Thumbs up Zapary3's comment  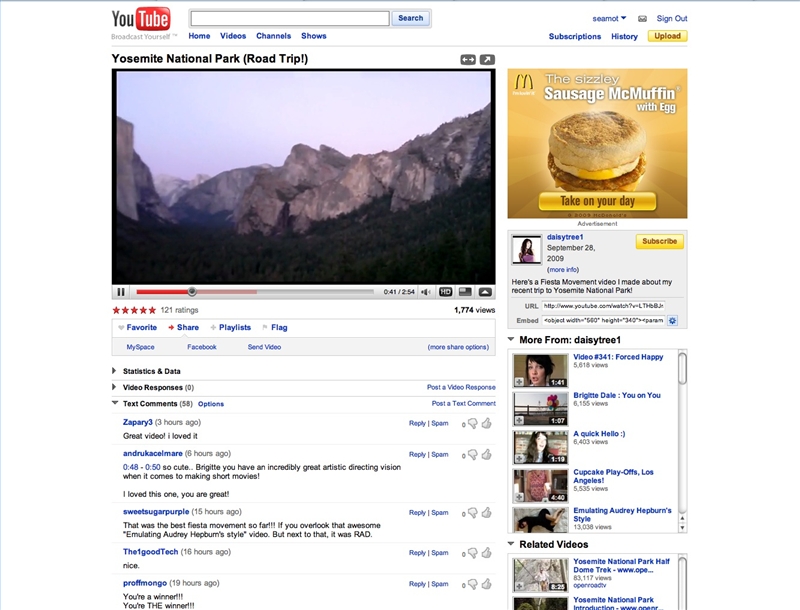click(x=486, y=423)
